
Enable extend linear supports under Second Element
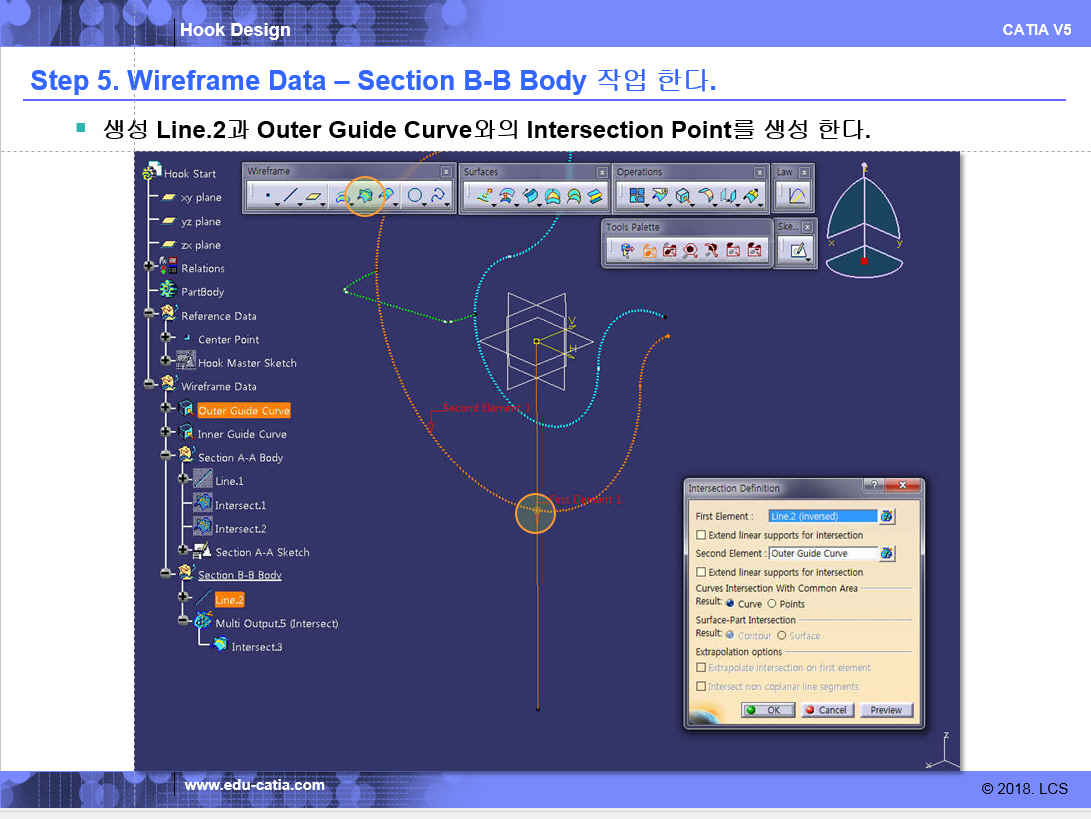pos(700,572)
